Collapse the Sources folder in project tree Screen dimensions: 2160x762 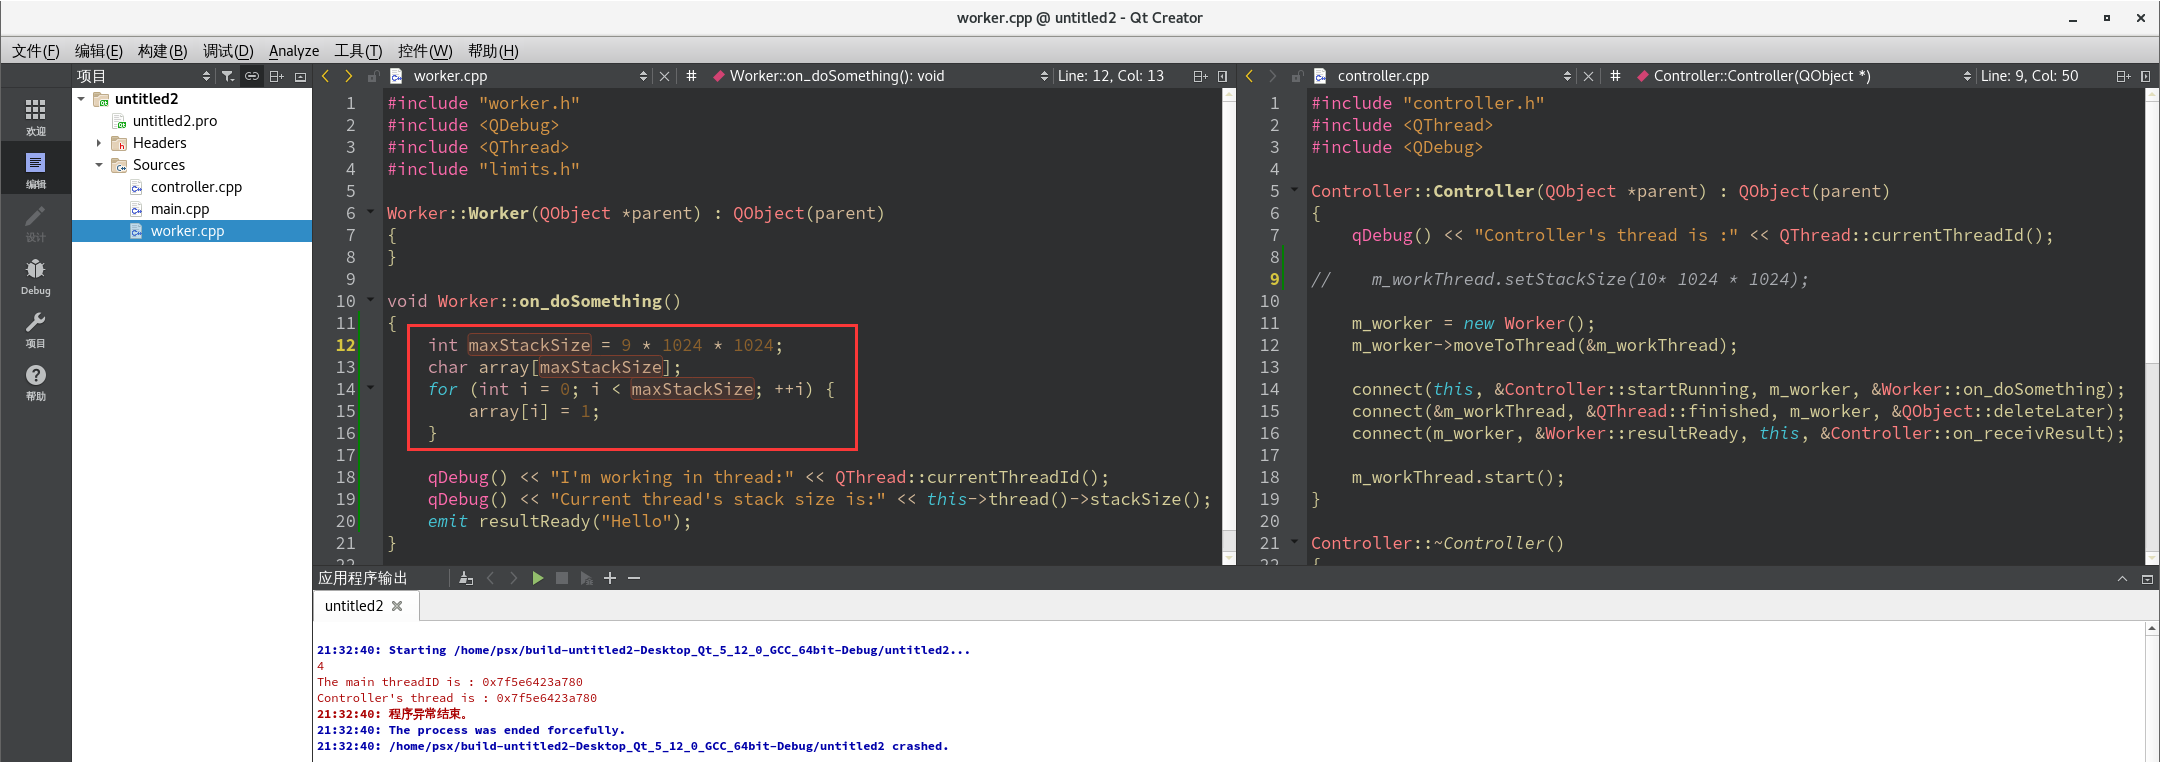[99, 165]
